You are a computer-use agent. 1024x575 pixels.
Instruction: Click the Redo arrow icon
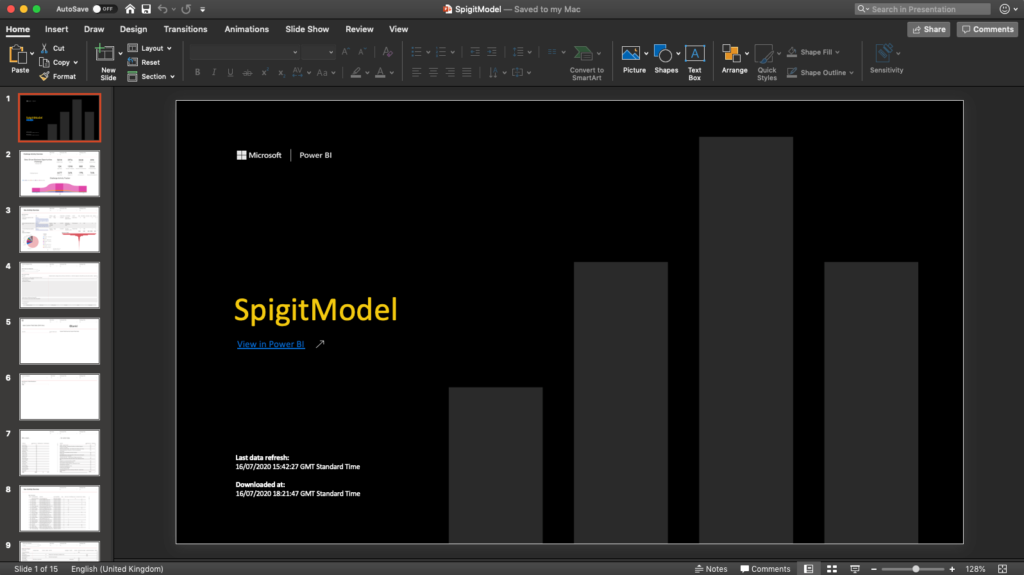[186, 9]
